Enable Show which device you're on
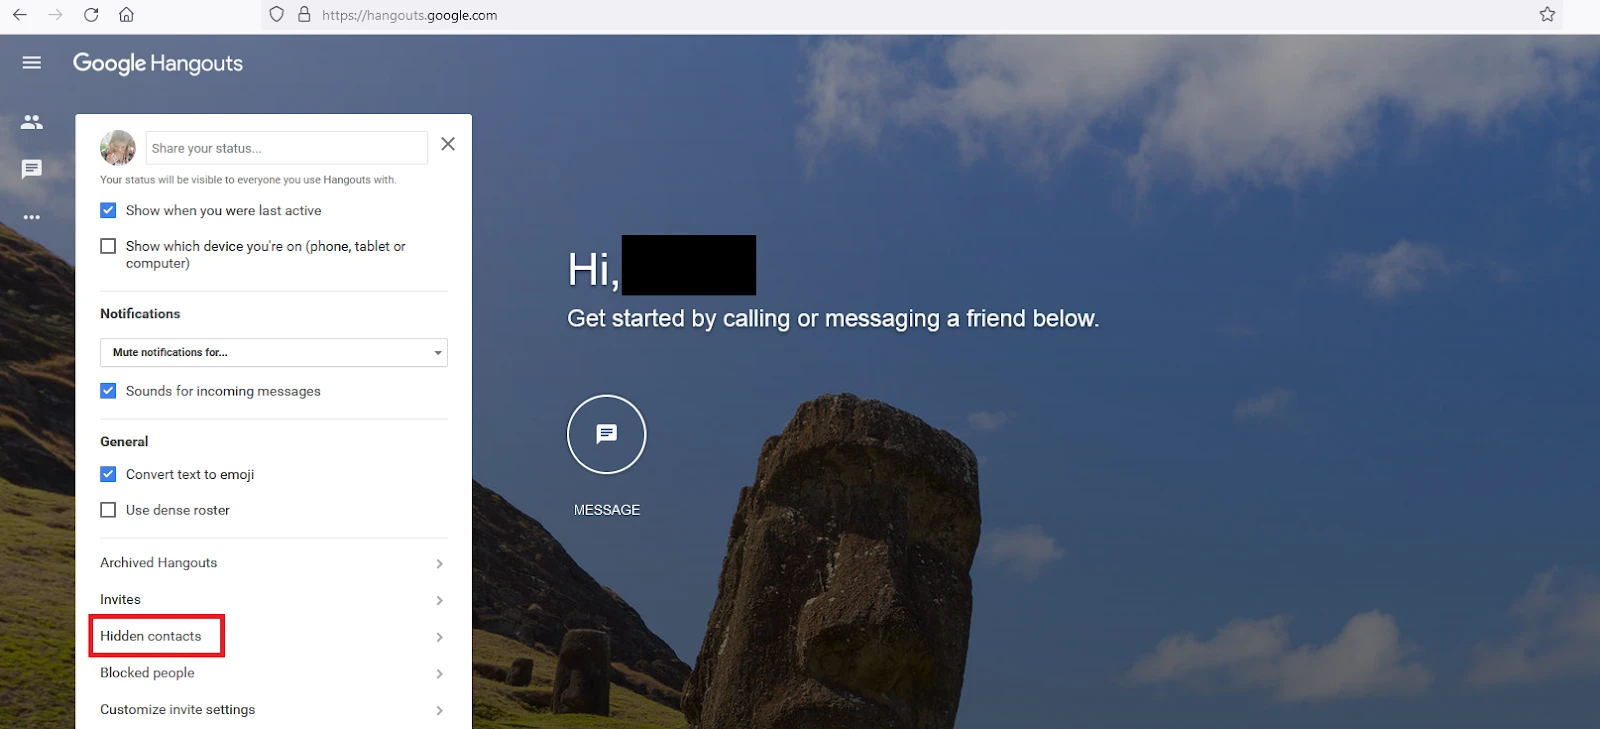 pyautogui.click(x=108, y=246)
